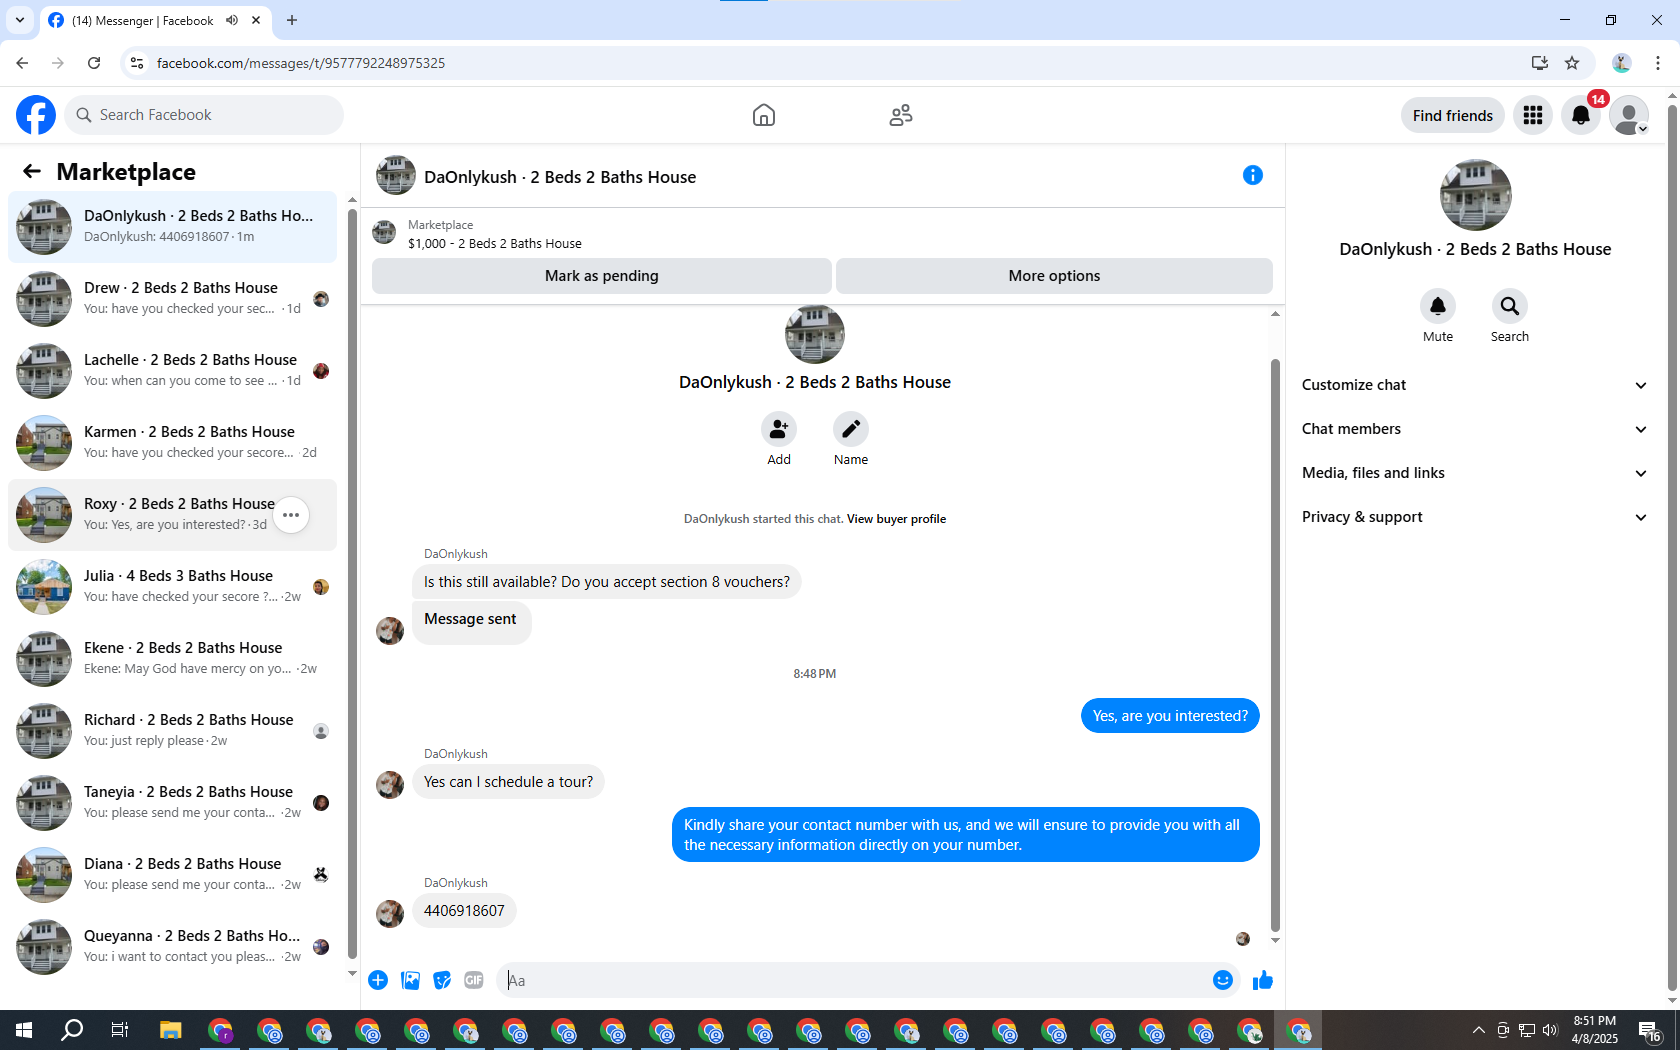Expand Privacy & support section
The image size is (1680, 1050).
[1475, 517]
